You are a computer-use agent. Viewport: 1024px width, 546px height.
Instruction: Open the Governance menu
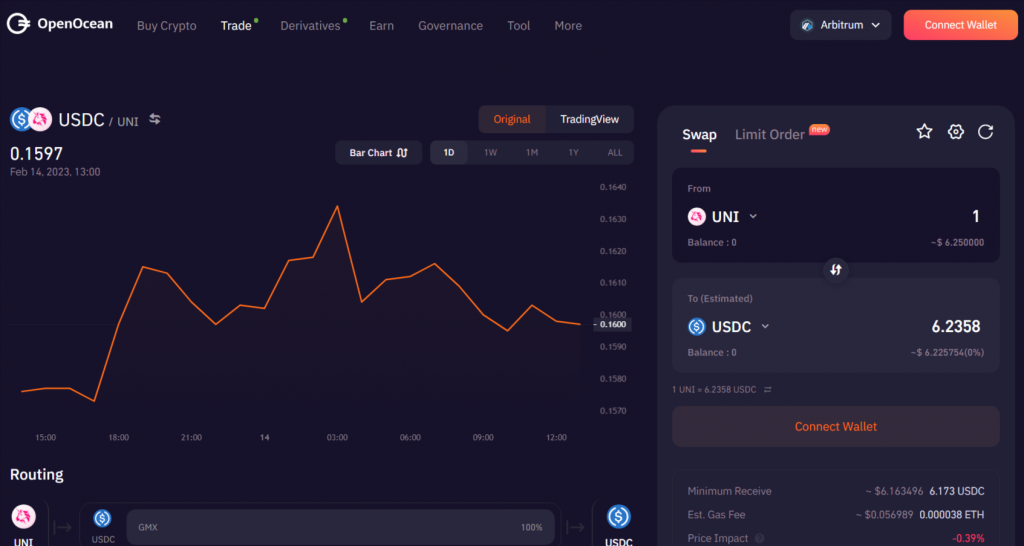[451, 25]
